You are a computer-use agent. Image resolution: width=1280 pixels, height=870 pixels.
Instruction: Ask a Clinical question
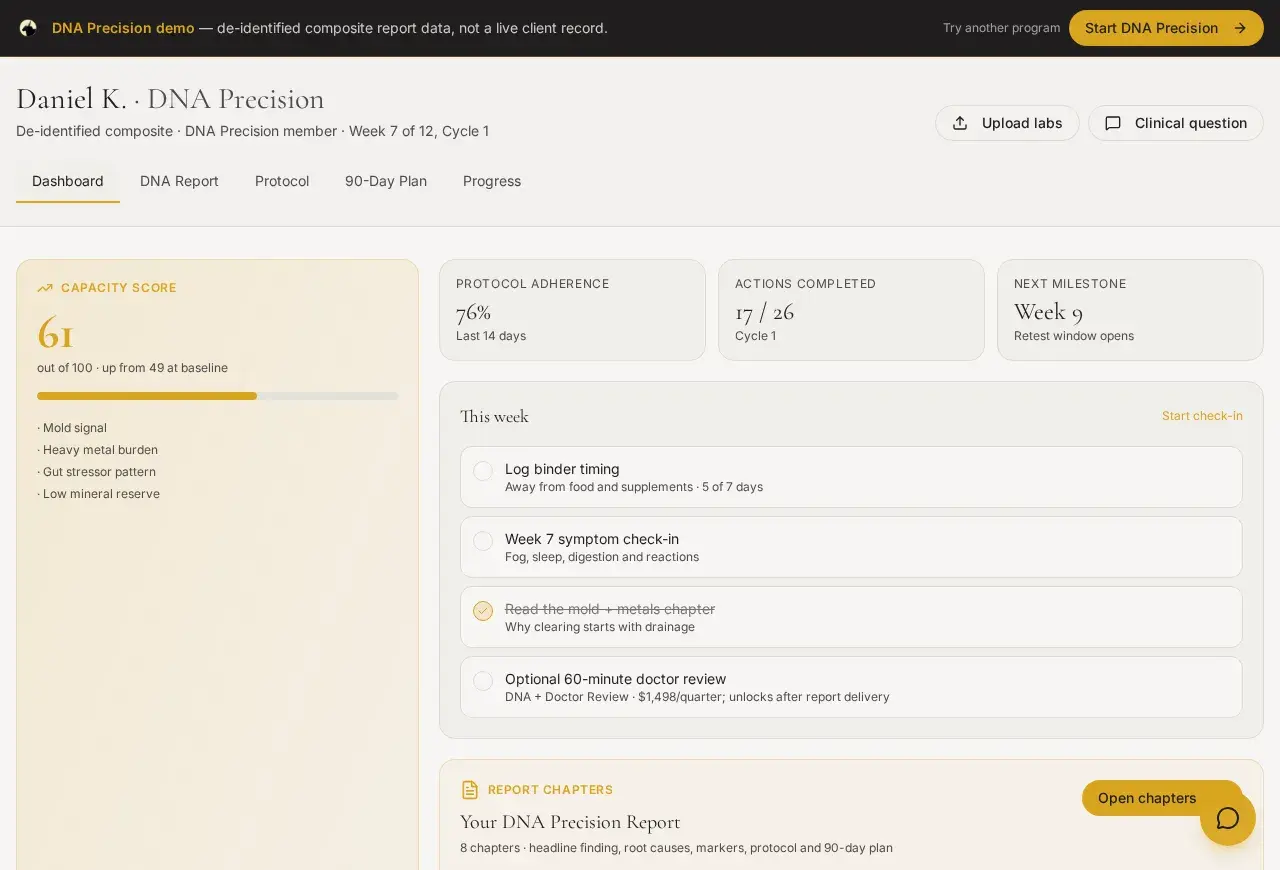pos(1176,123)
